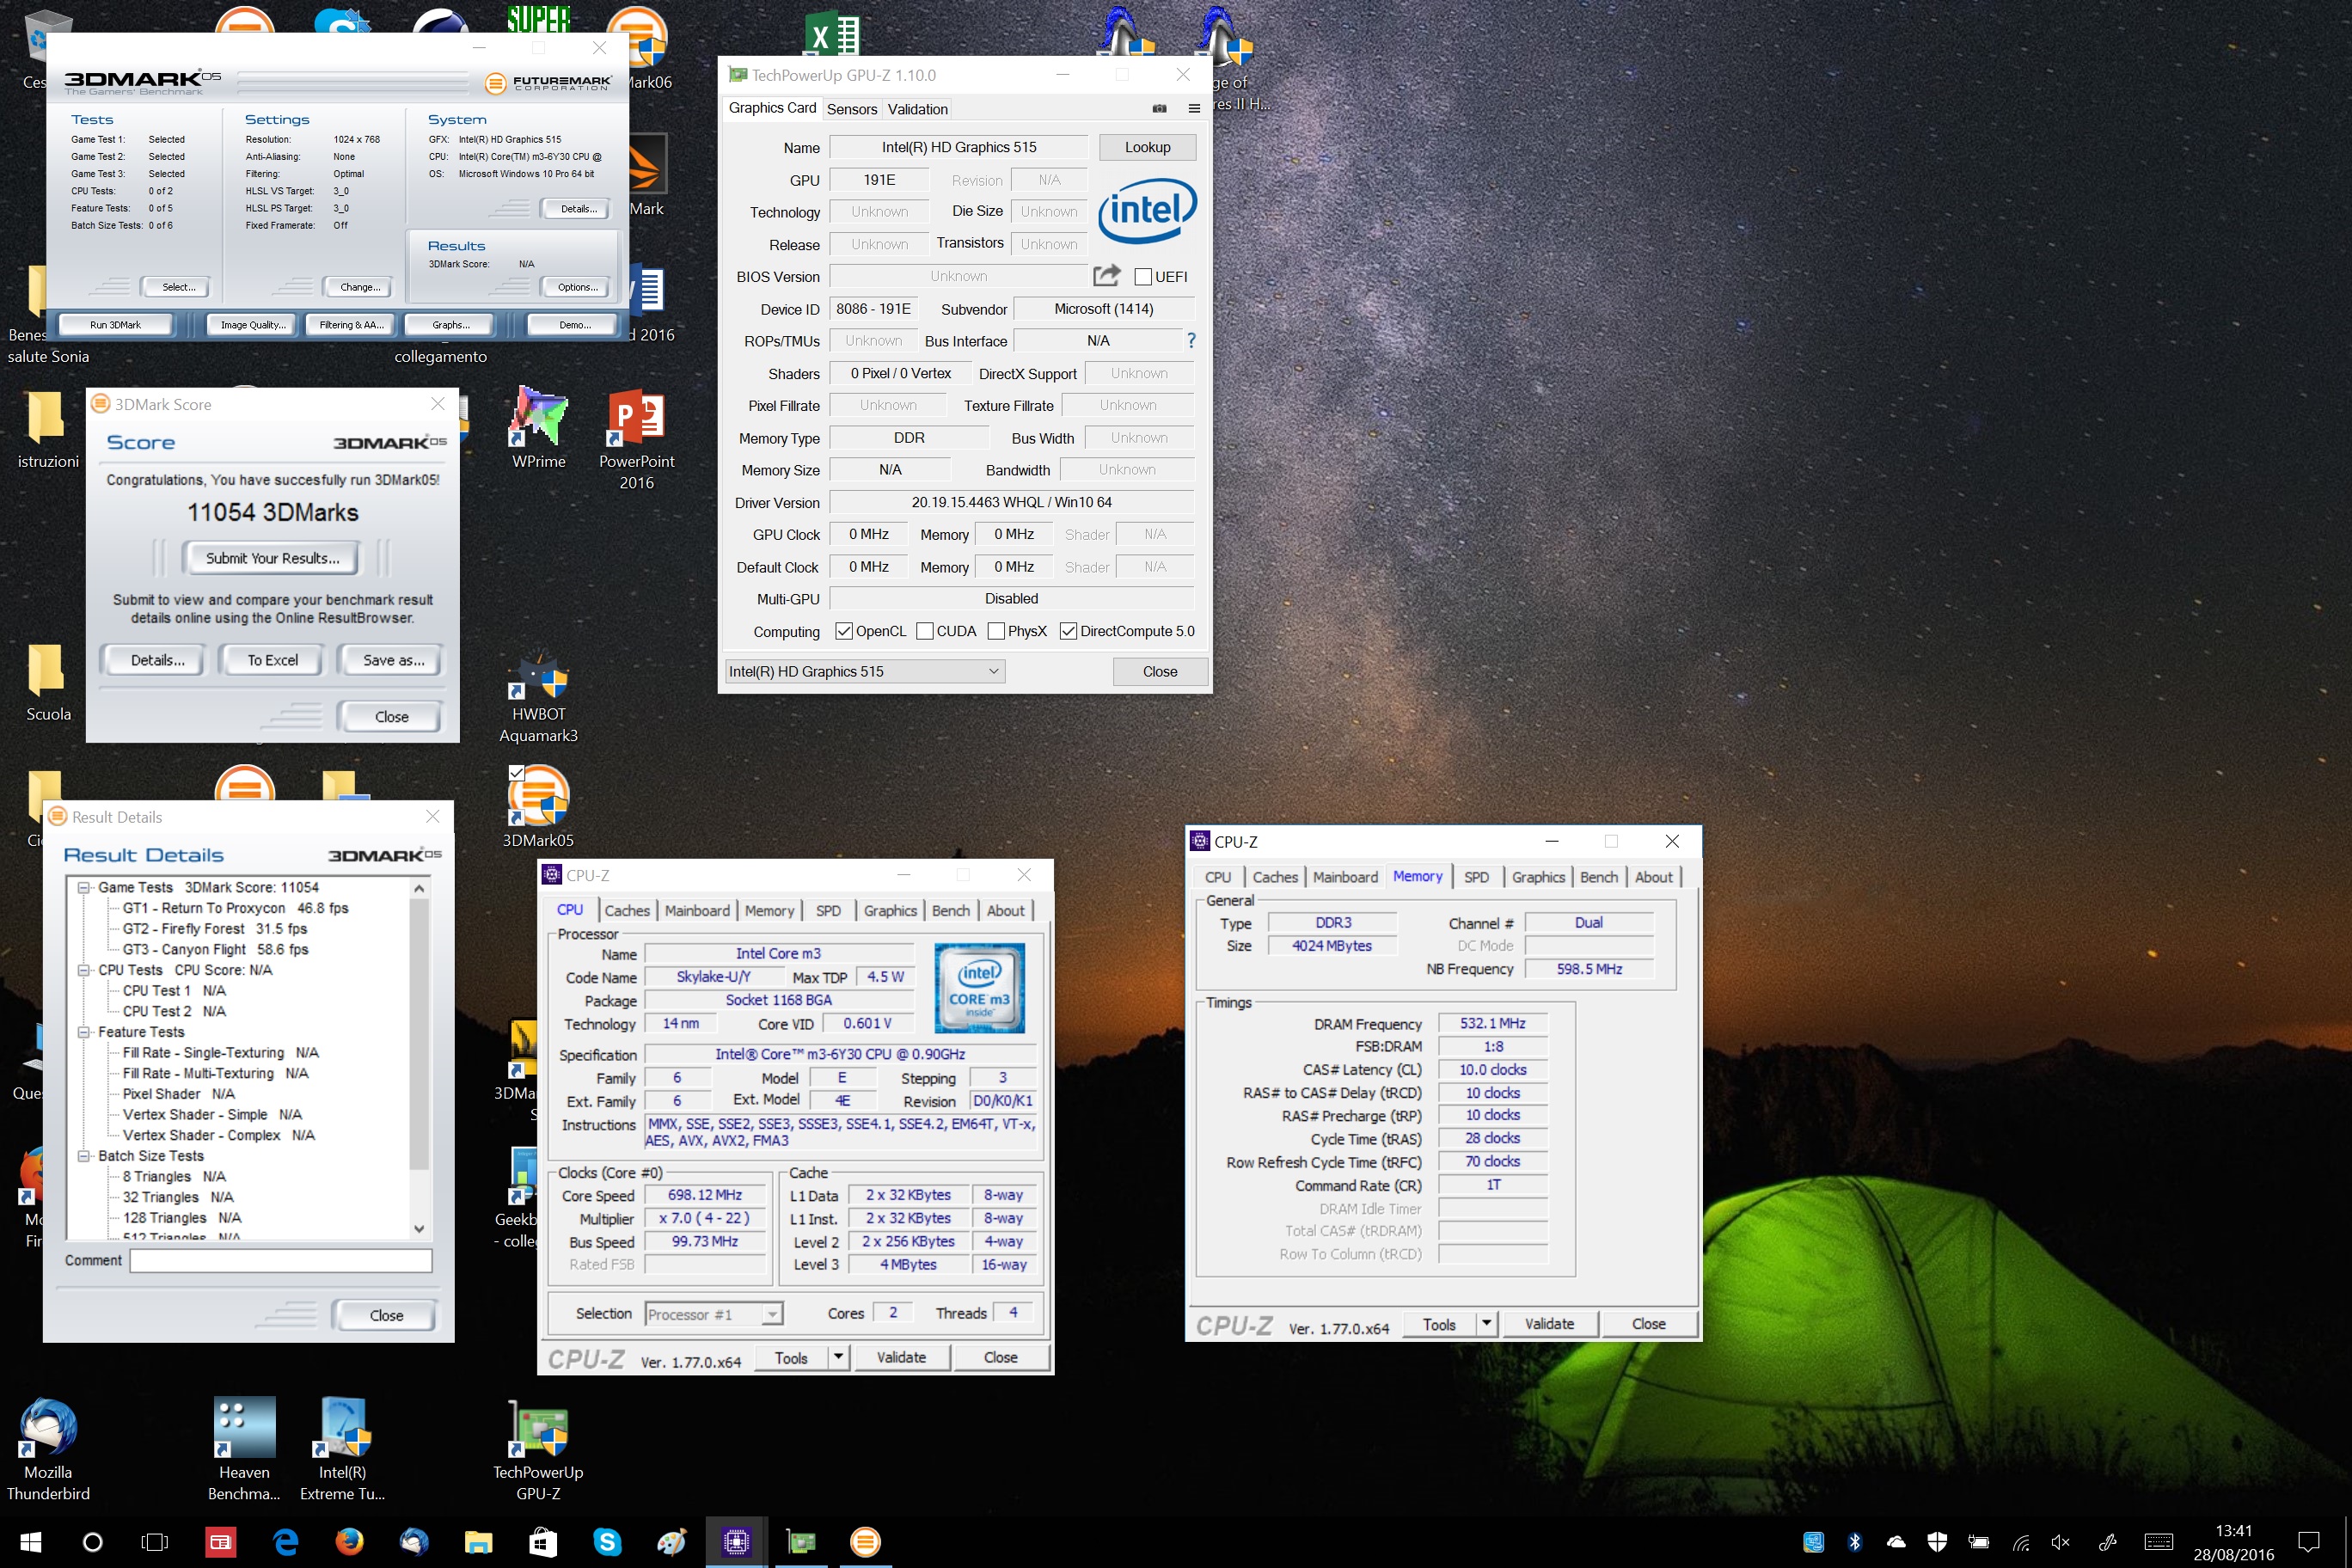Open the istruzioni folder on desktop
The image size is (2352, 1568).
(x=47, y=430)
